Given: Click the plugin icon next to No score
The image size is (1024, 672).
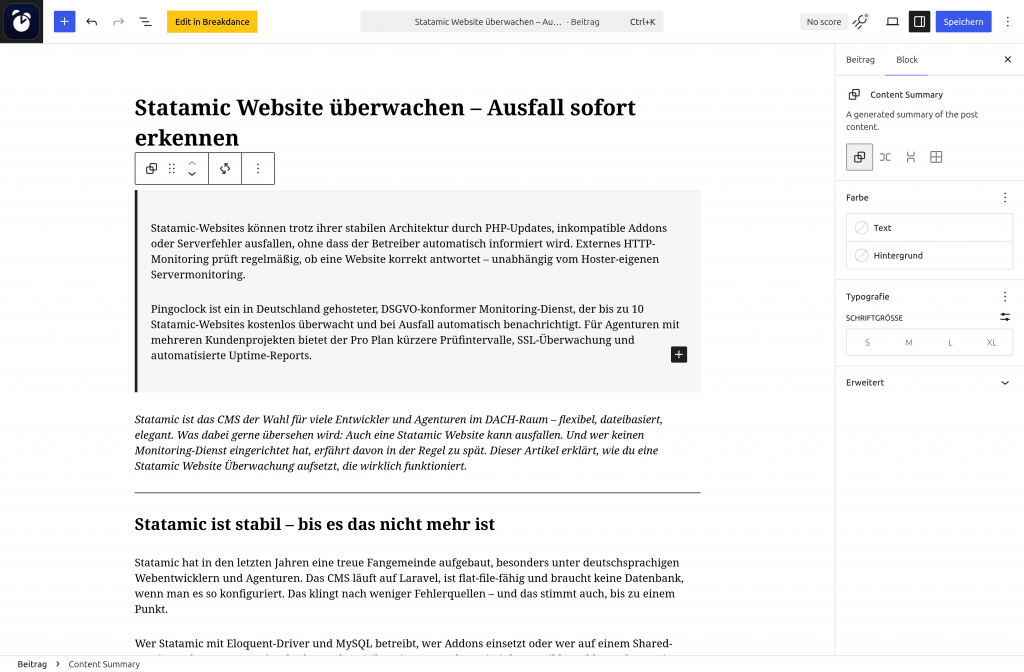Looking at the screenshot, I should click(x=861, y=22).
